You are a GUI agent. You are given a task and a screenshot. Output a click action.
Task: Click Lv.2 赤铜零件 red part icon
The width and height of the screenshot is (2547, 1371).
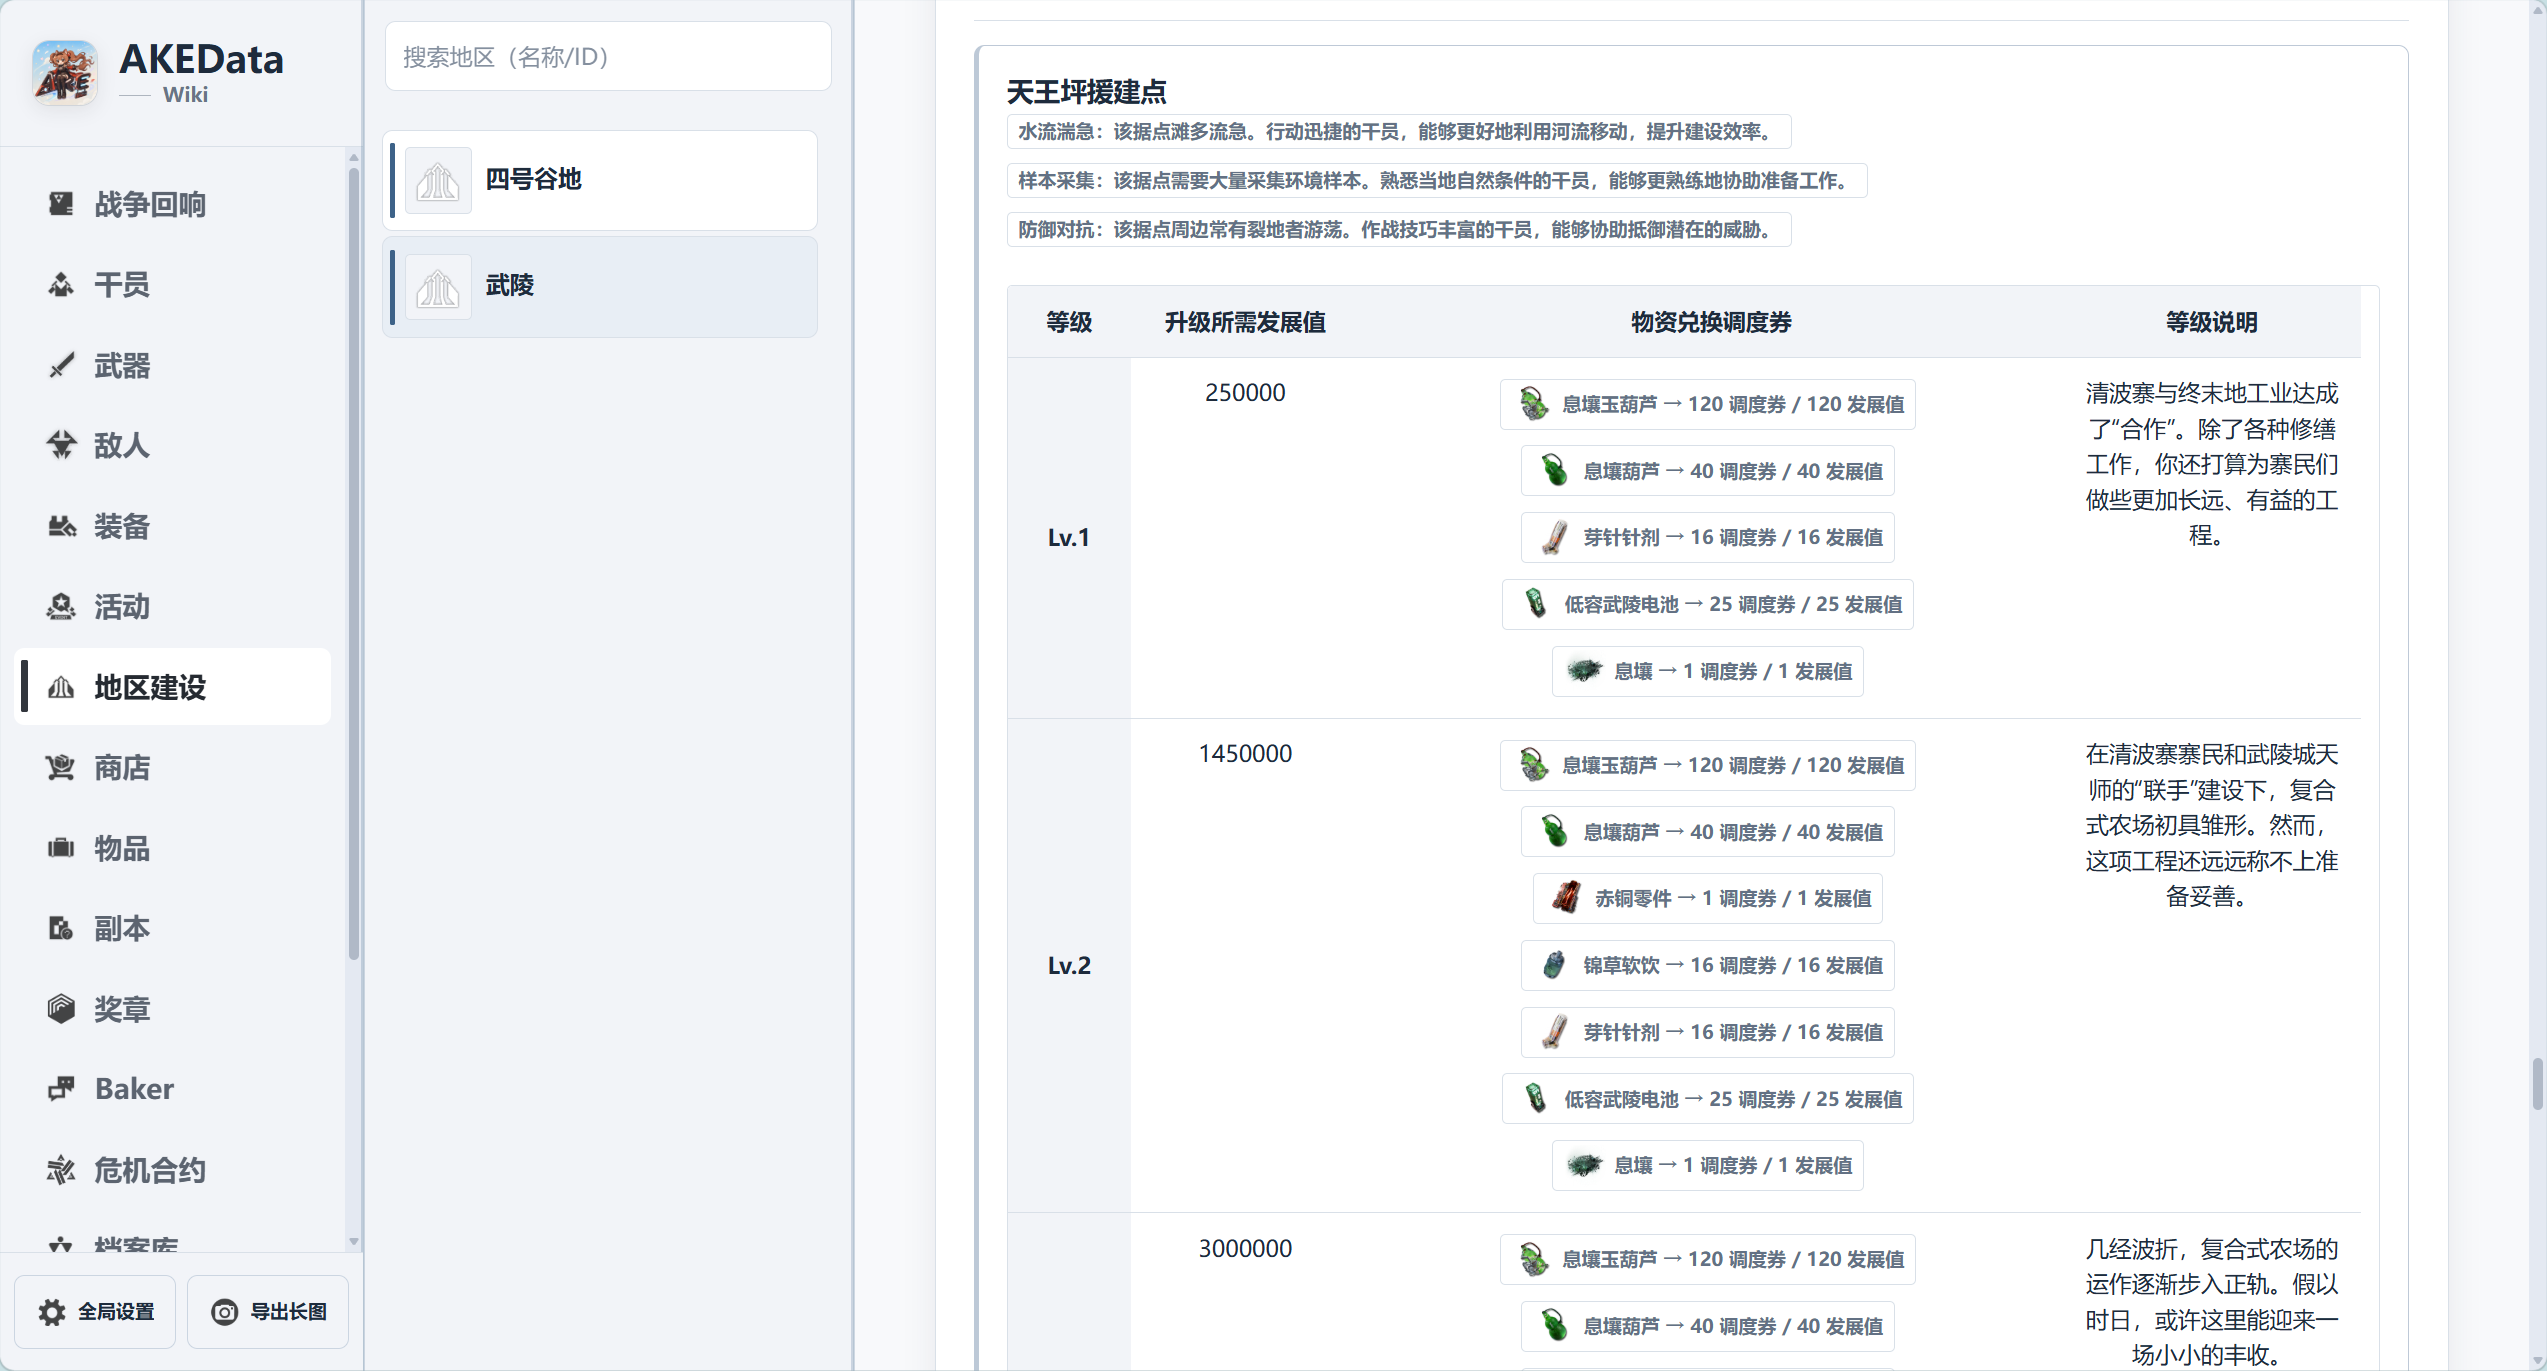[1566, 898]
